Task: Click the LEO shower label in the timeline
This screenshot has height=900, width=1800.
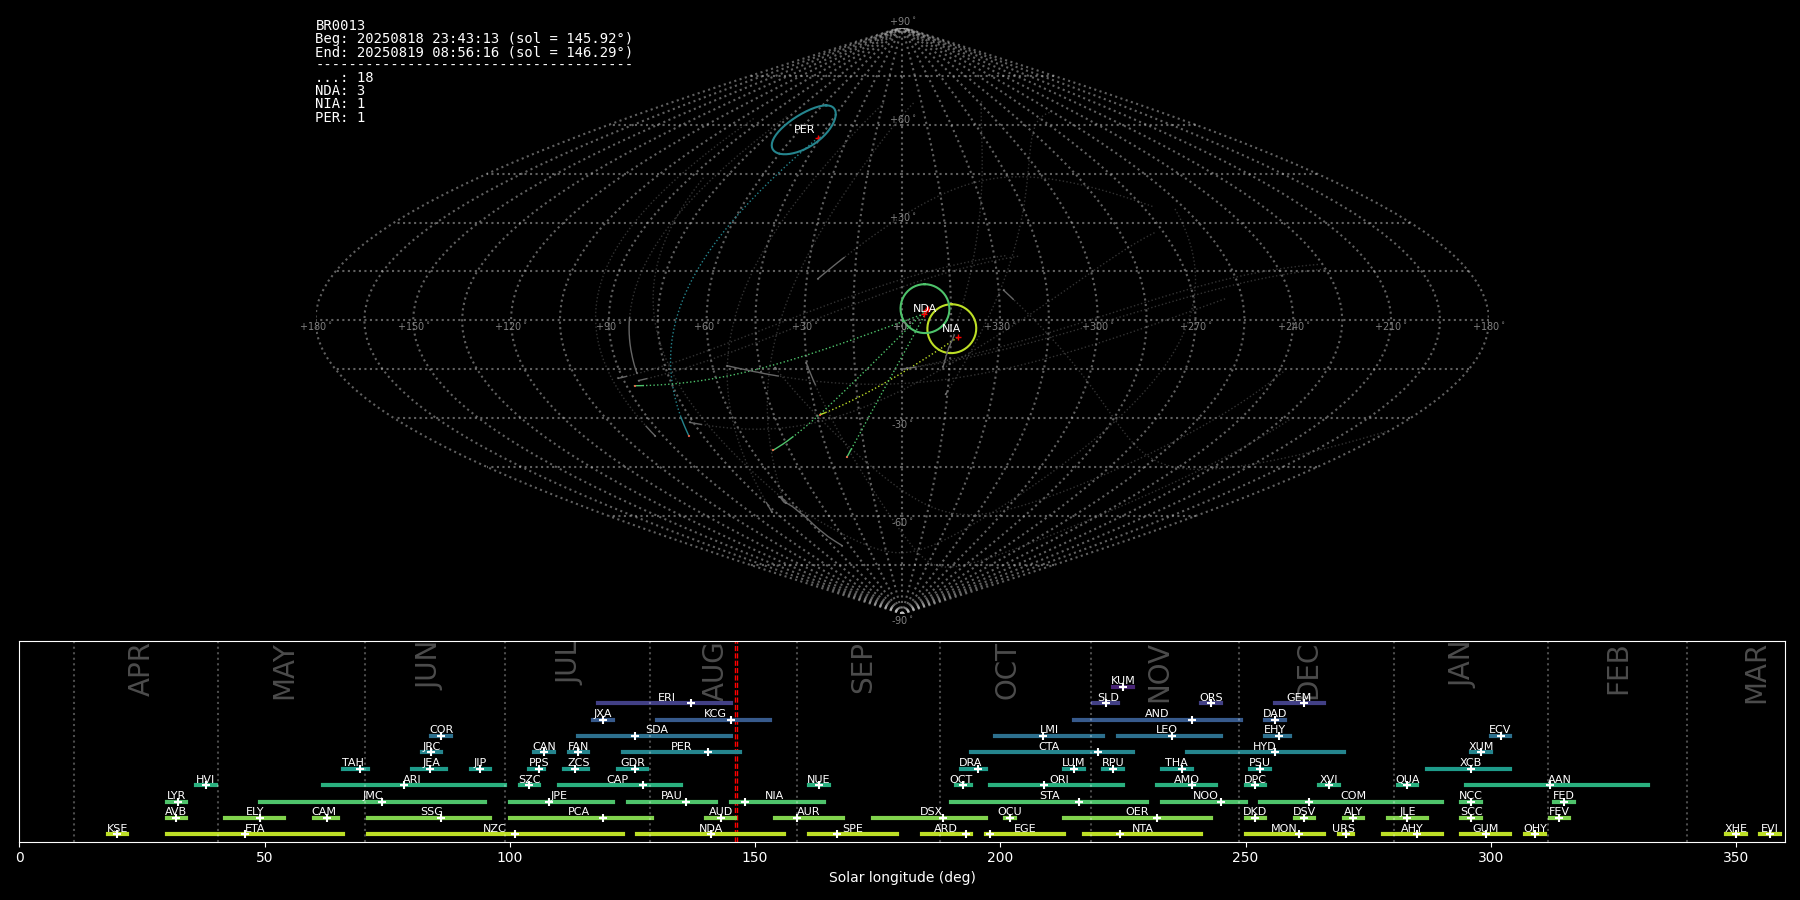Action: 1167,730
